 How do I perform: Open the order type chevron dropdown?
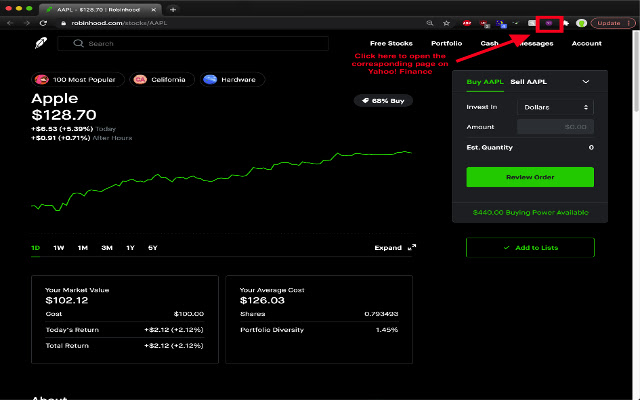pyautogui.click(x=586, y=82)
